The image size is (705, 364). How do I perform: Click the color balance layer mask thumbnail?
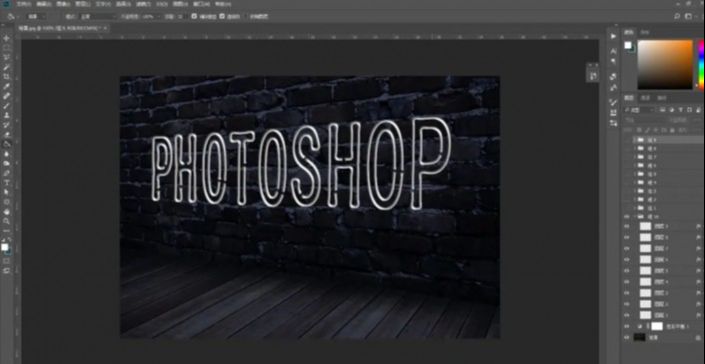tap(657, 326)
